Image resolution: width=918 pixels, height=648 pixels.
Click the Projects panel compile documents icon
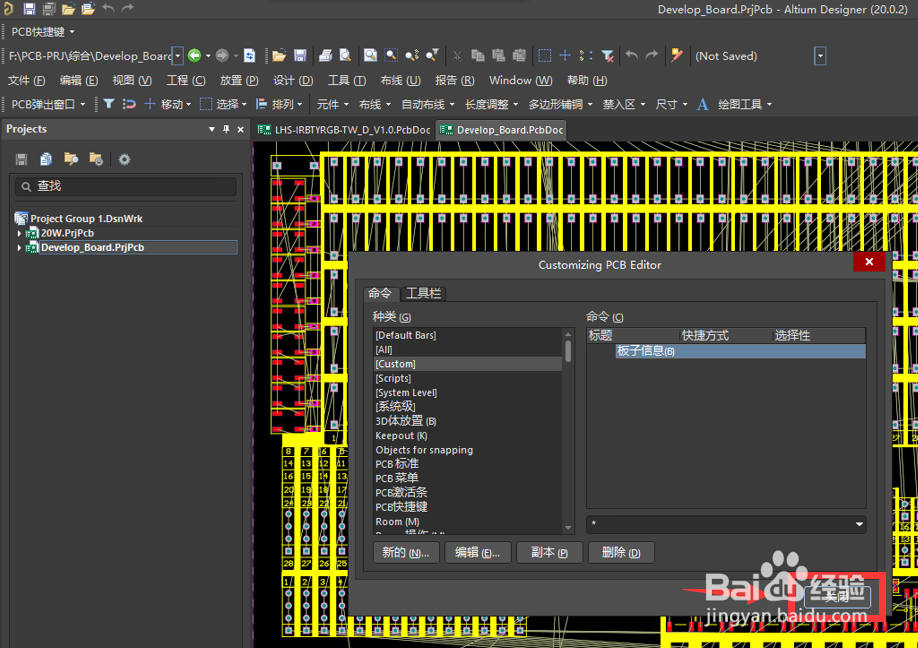pos(46,159)
